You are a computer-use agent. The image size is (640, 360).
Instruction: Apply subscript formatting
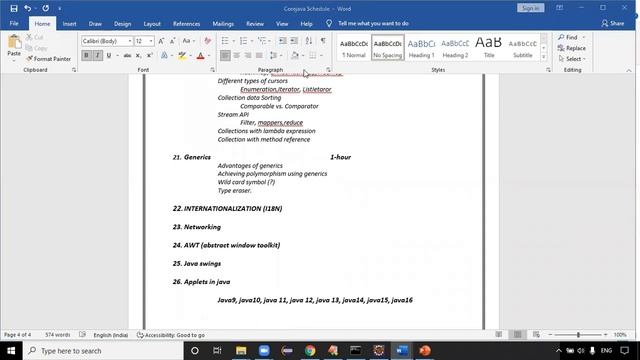point(138,55)
